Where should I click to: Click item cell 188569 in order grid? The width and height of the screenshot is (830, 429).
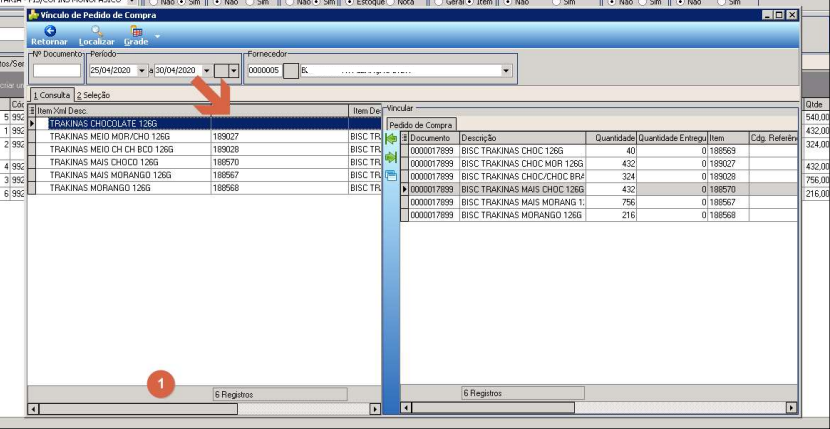(x=728, y=150)
